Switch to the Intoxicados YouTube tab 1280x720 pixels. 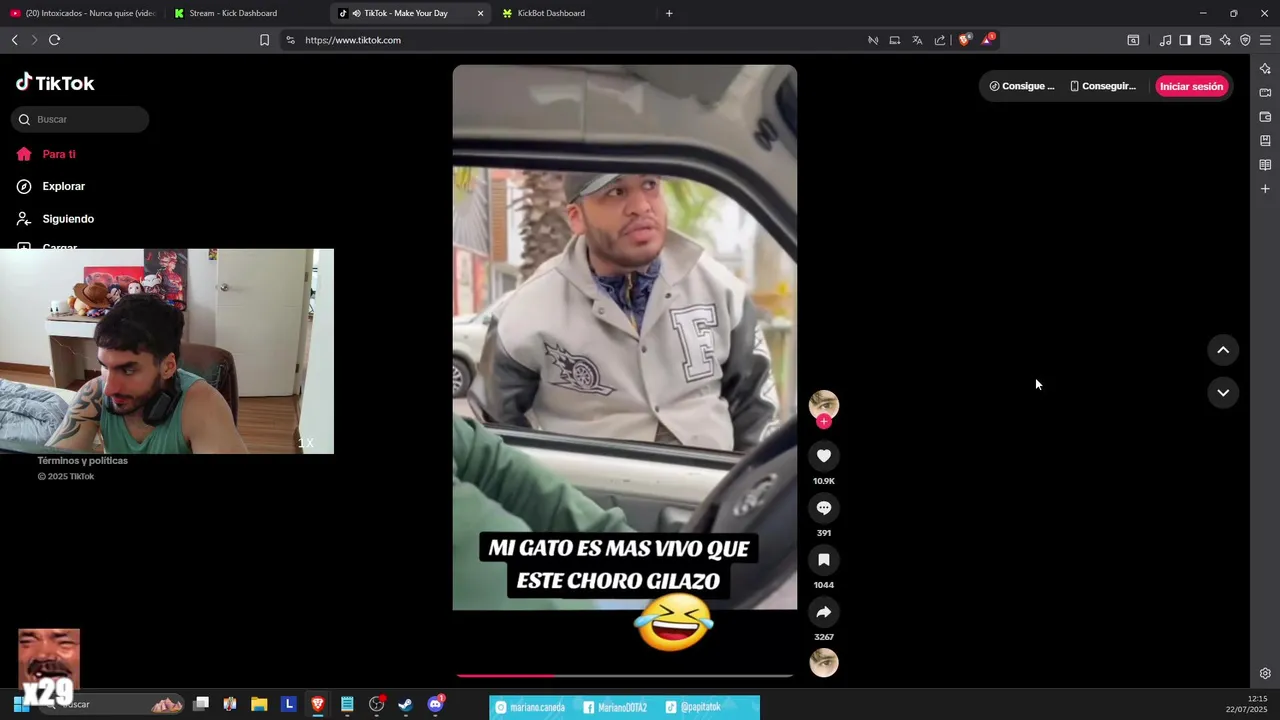coord(83,13)
